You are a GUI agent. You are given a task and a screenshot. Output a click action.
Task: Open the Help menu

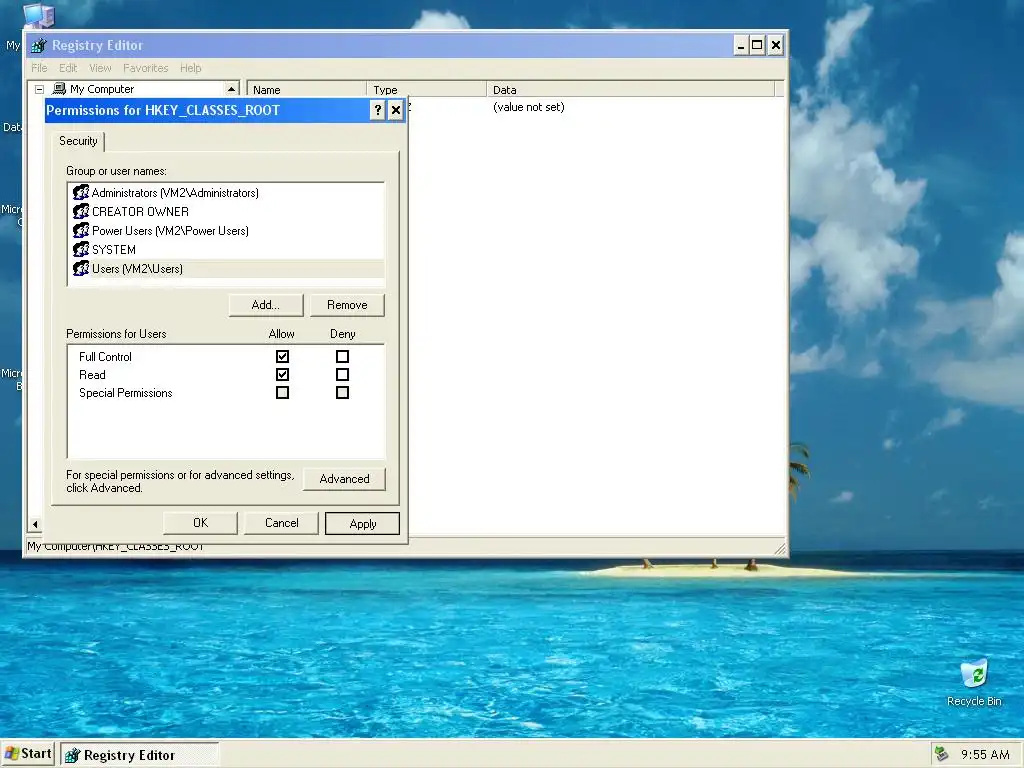tap(191, 68)
